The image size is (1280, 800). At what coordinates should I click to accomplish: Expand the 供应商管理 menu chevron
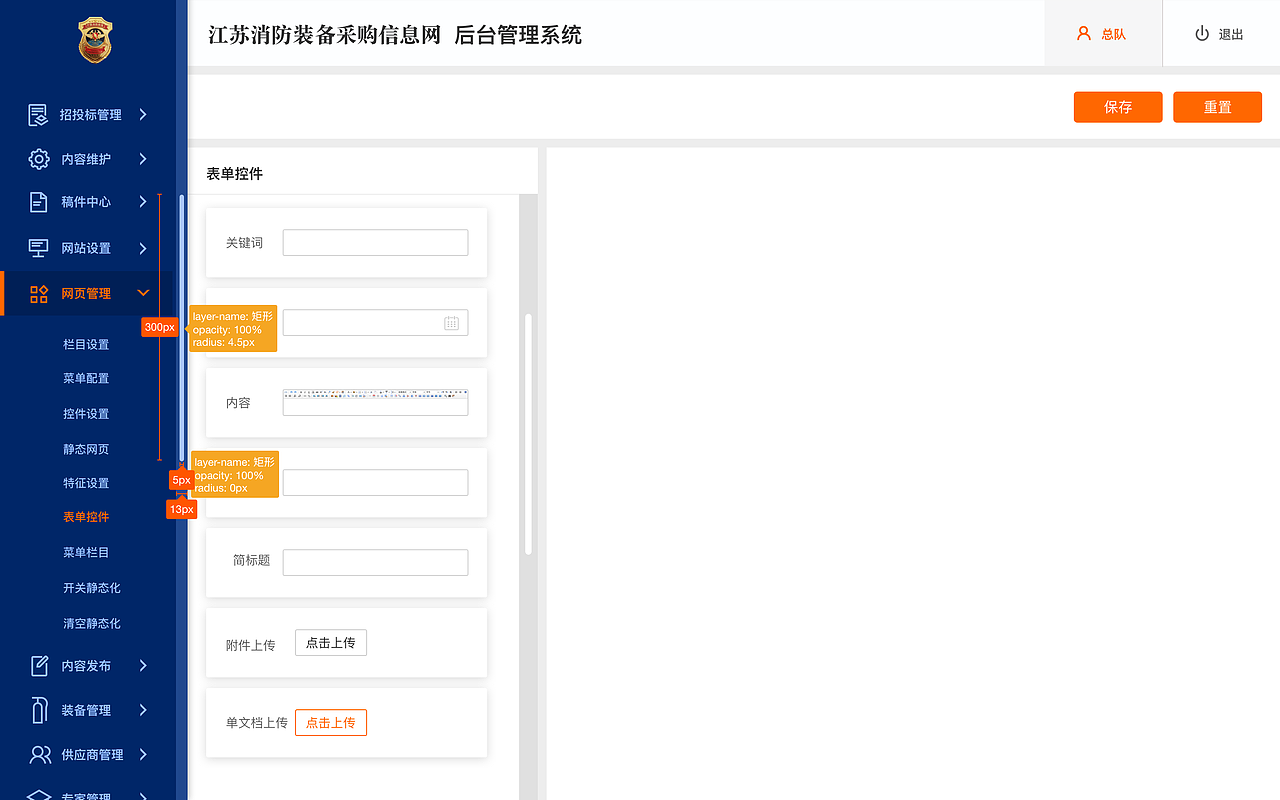click(143, 754)
